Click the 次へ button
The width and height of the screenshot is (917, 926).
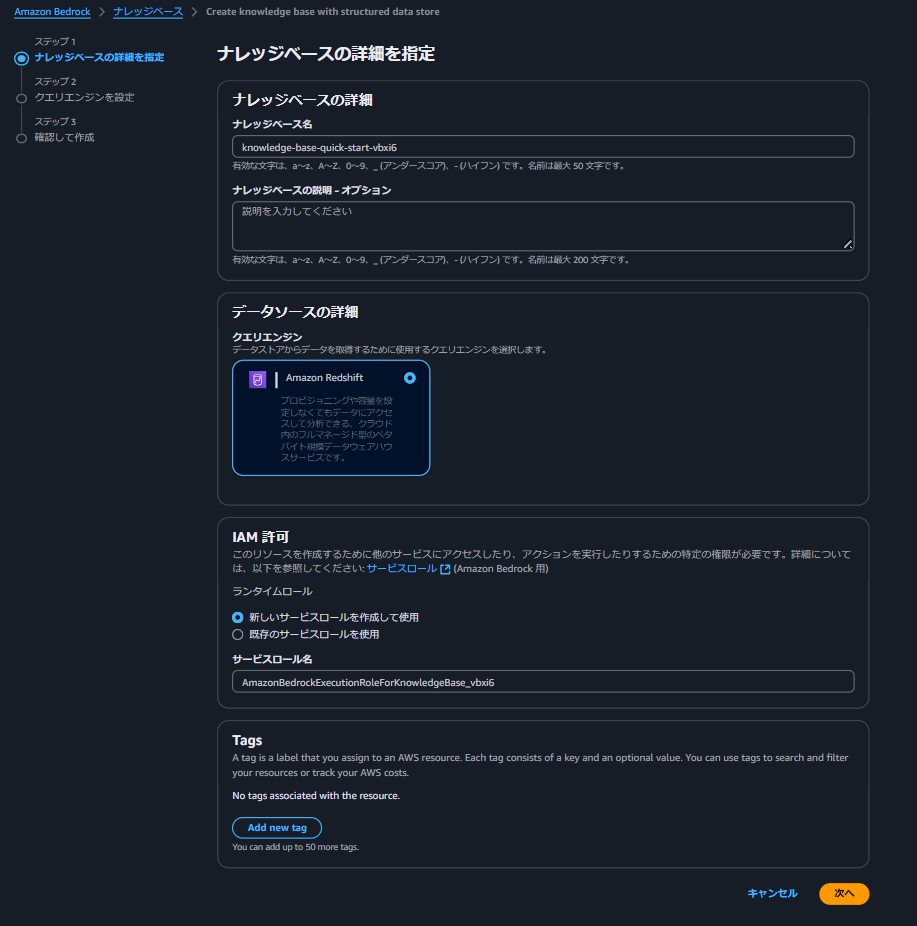[x=844, y=894]
